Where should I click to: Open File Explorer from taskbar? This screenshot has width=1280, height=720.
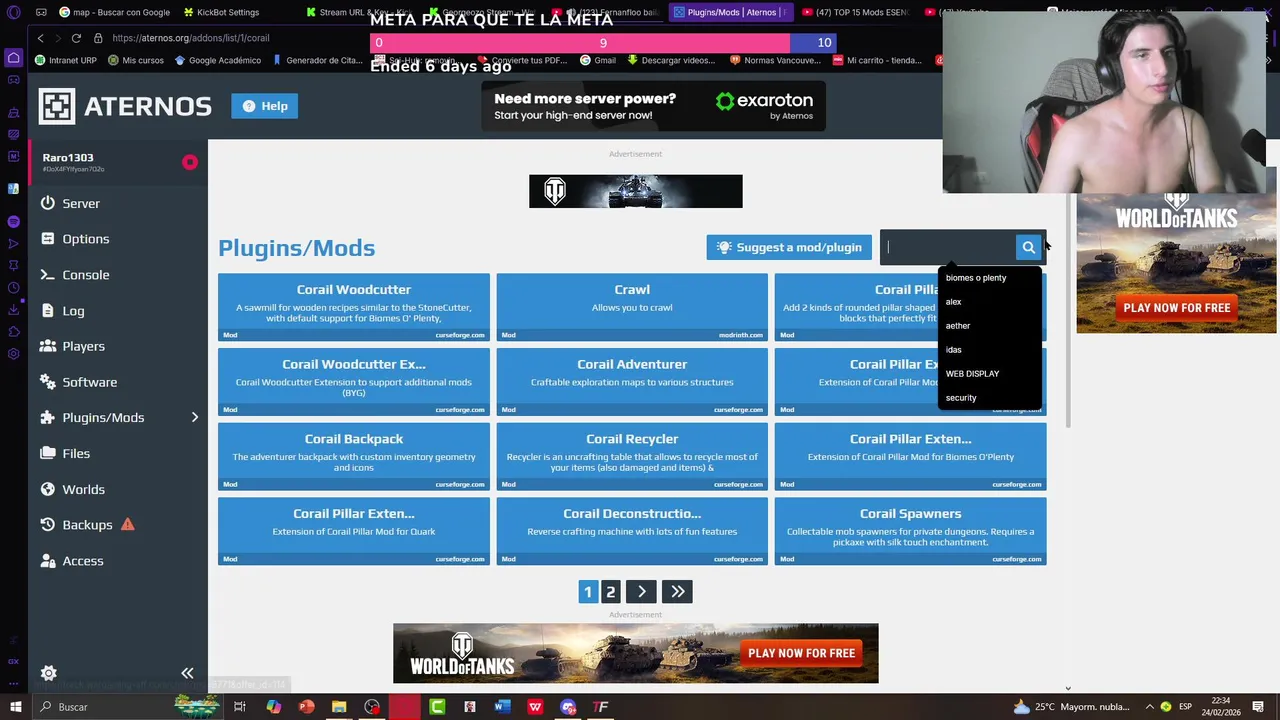[x=339, y=707]
